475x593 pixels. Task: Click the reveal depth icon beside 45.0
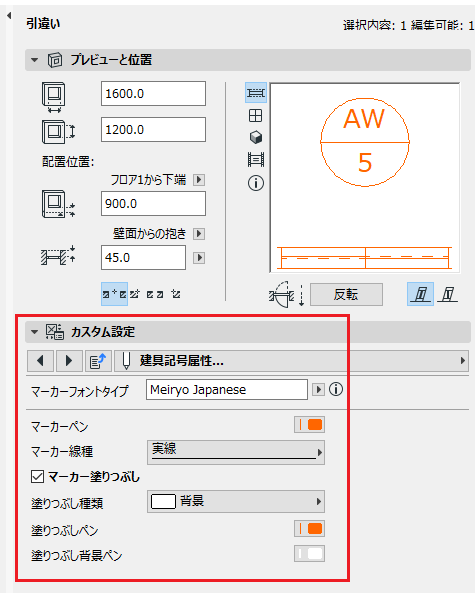tap(58, 255)
